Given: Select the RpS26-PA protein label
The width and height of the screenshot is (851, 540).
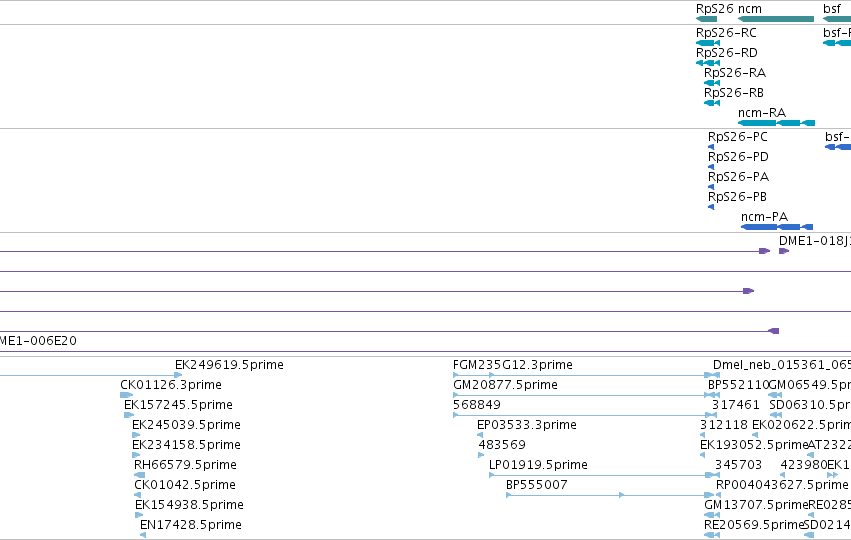Looking at the screenshot, I should (x=738, y=177).
